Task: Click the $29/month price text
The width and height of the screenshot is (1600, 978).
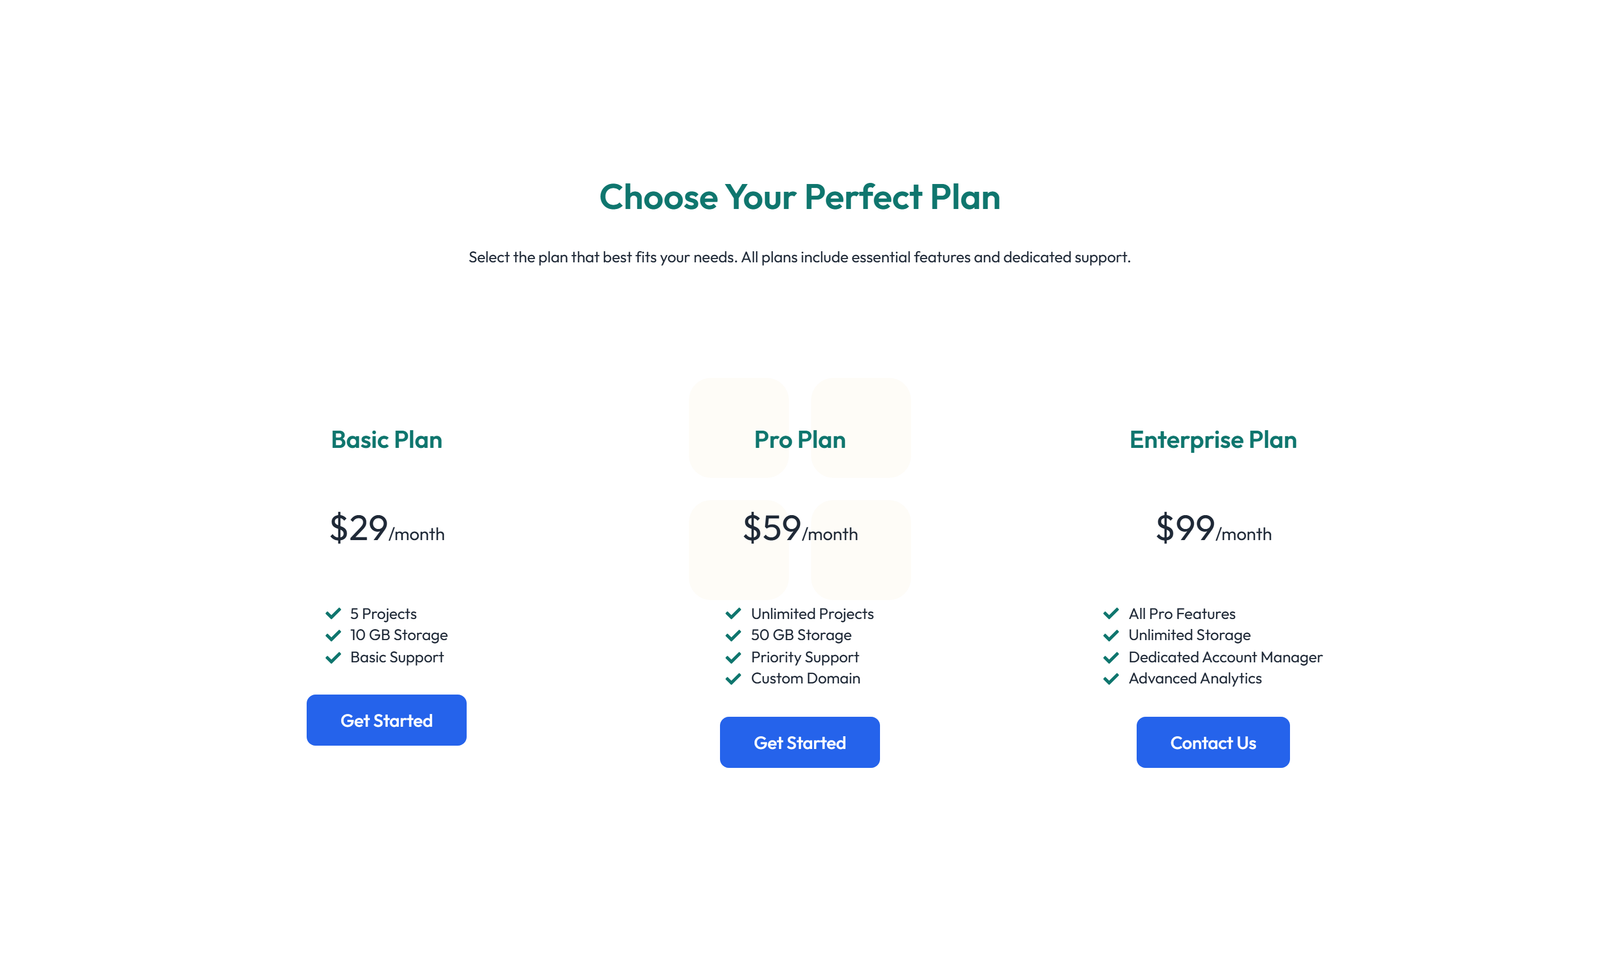Action: tap(386, 530)
